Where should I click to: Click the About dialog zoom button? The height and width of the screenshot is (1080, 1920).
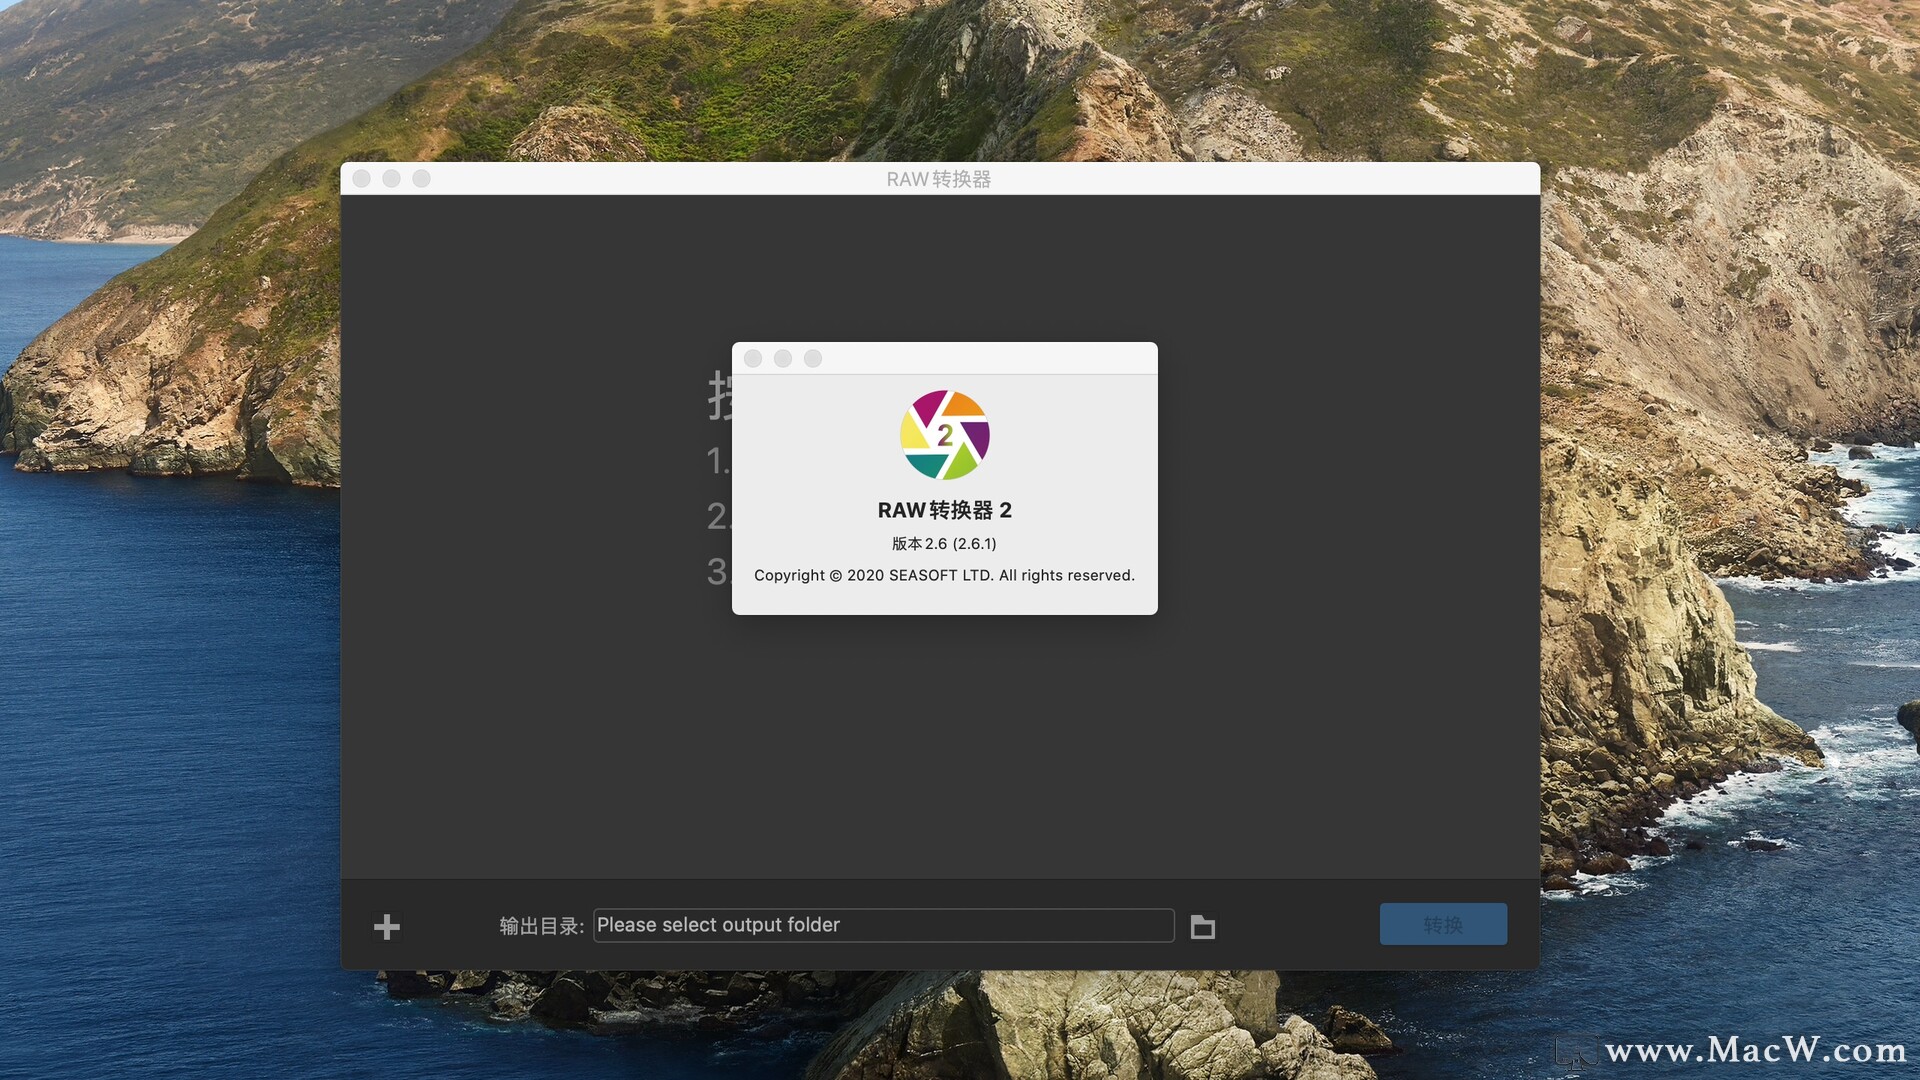point(813,358)
